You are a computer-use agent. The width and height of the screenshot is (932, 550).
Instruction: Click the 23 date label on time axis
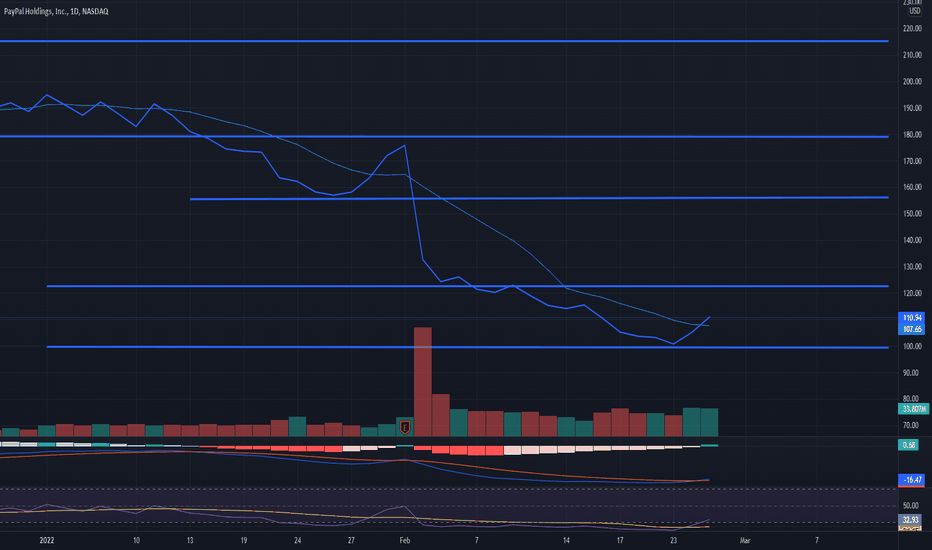pos(673,540)
